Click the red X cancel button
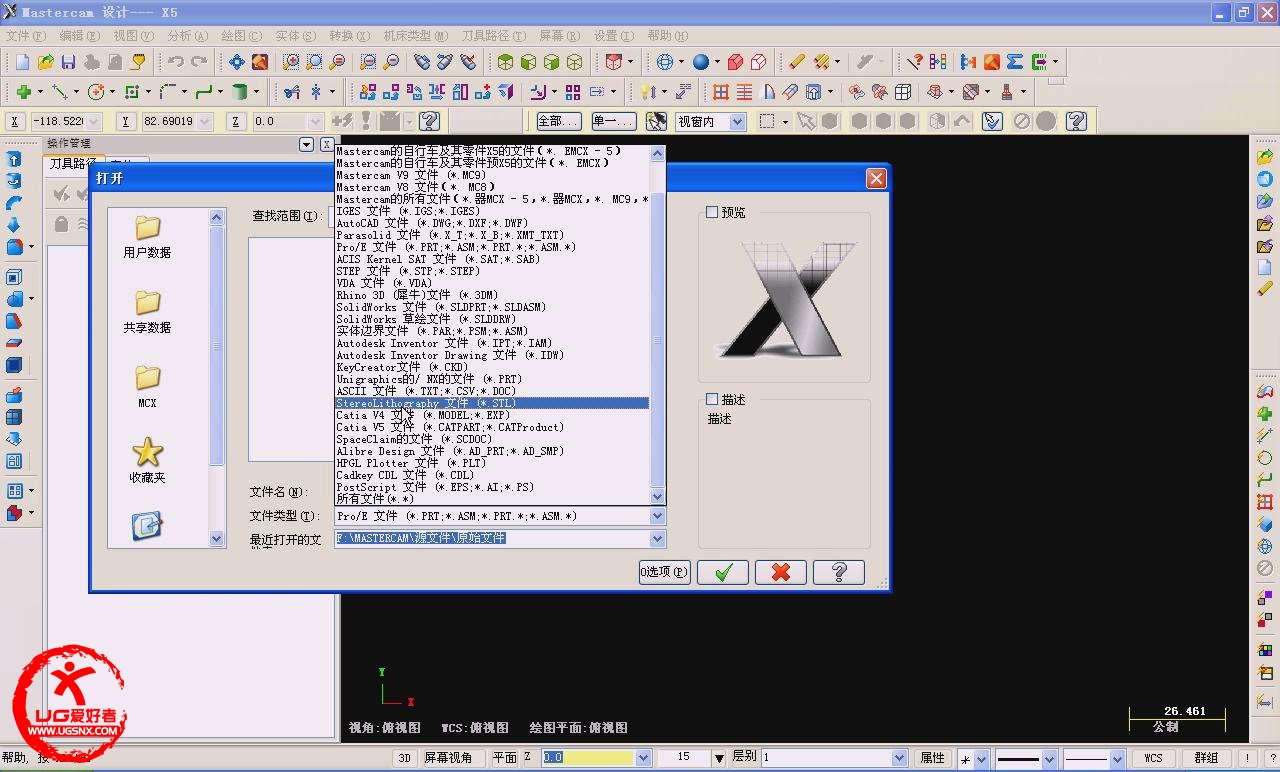Viewport: 1280px width, 772px height. coord(781,572)
